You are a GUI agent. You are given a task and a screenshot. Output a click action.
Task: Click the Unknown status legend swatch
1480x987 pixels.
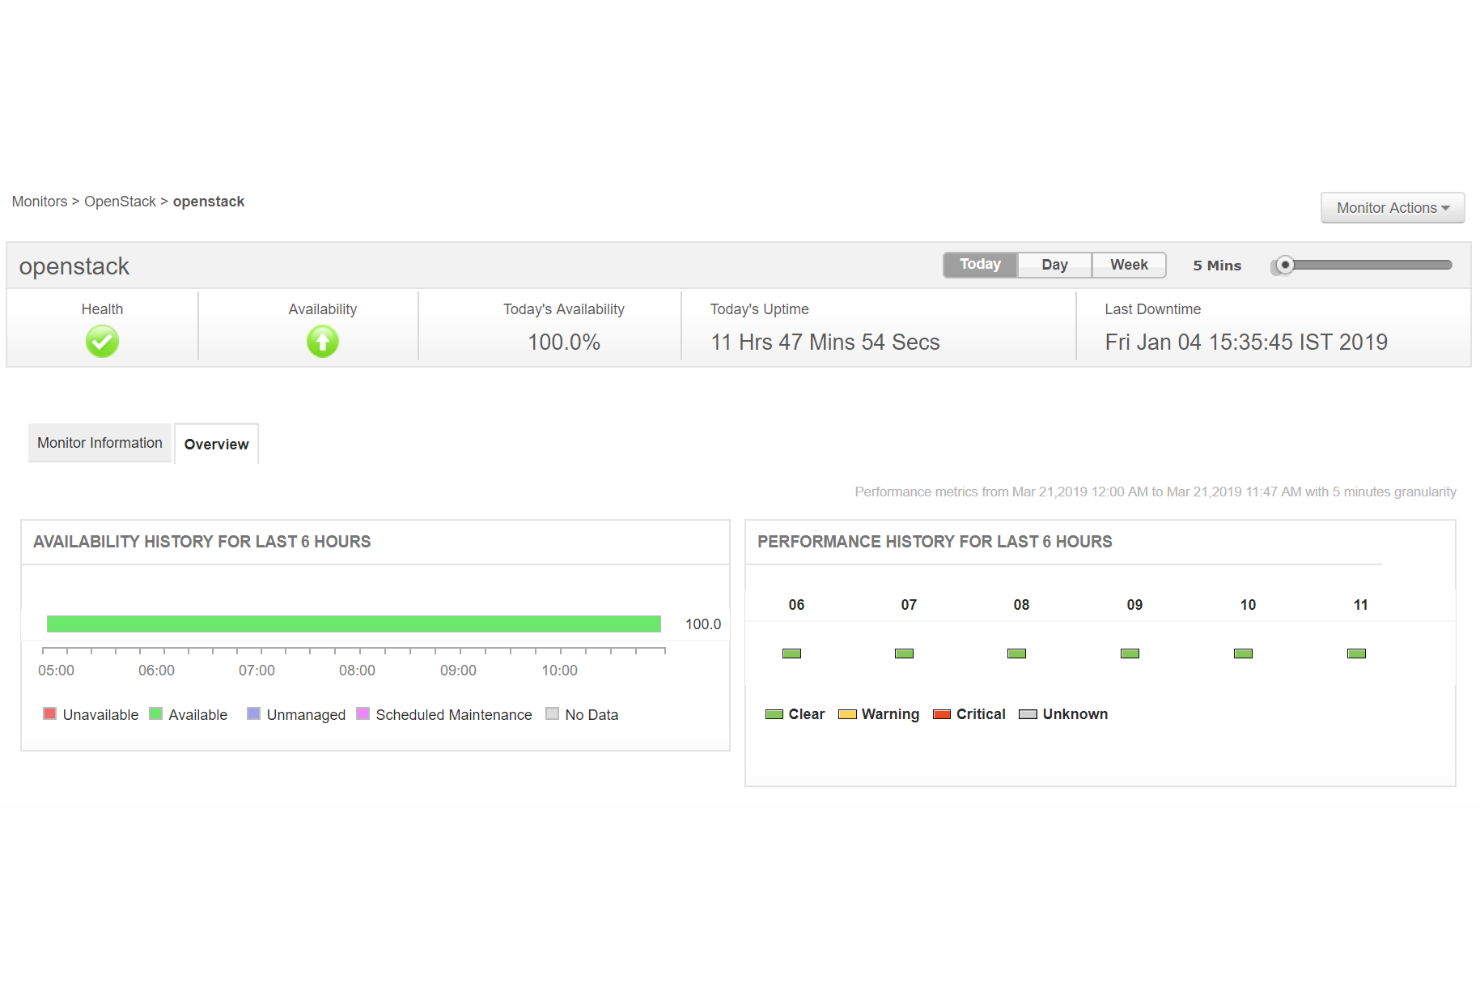(1028, 713)
